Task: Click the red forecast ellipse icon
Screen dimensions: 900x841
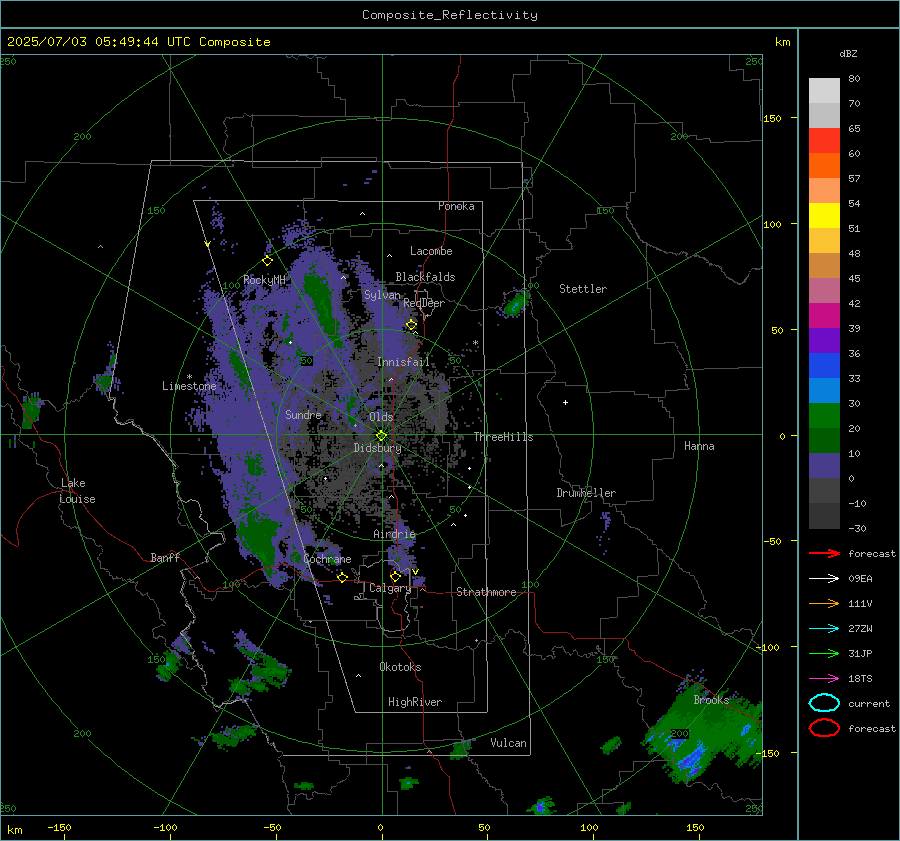Action: [824, 728]
